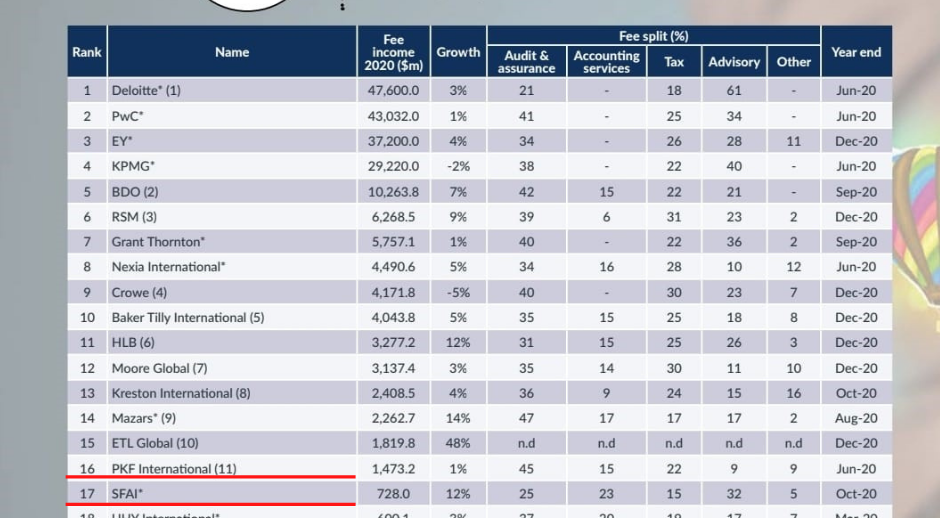Click the fee income value 2,408.5
This screenshot has height=518, width=940.
(x=393, y=393)
